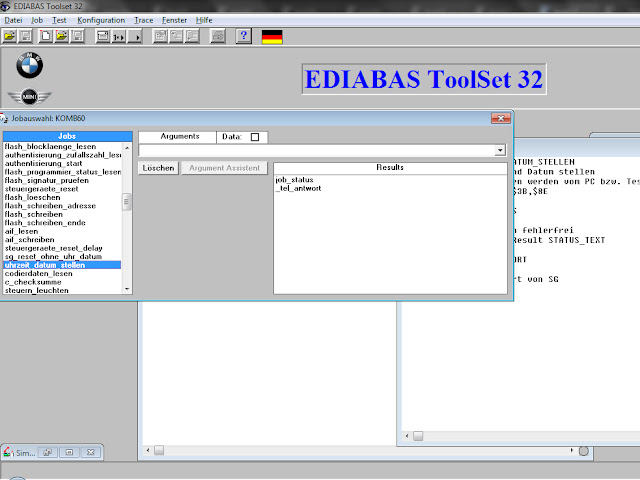
Task: Maximize the minimized Sim window
Action: (69, 452)
